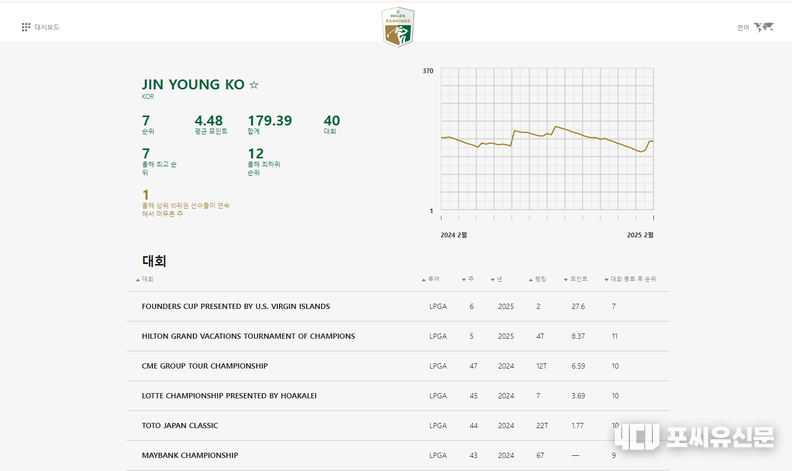792x471 pixels.
Task: Click week 45 in Lotte Championship row
Action: [473, 396]
